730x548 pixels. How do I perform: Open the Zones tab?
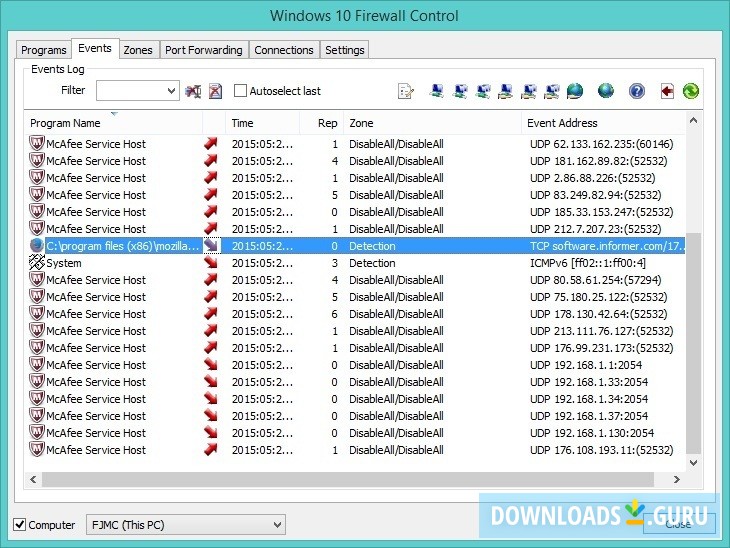(138, 50)
